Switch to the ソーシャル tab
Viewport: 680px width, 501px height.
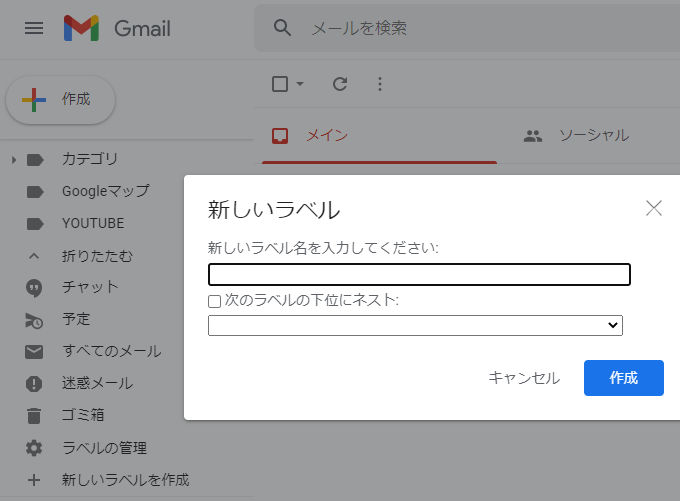tap(593, 136)
